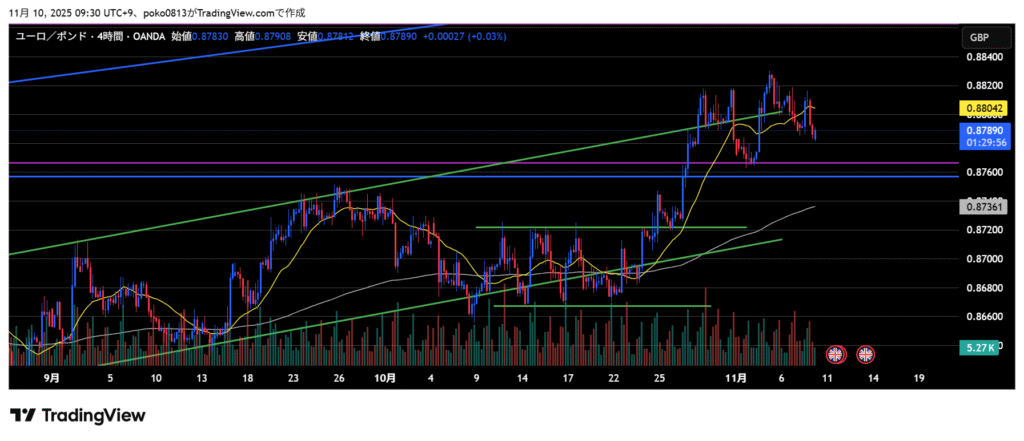Click the first UK flag economic event icon
This screenshot has width=1024, height=441.
point(834,353)
